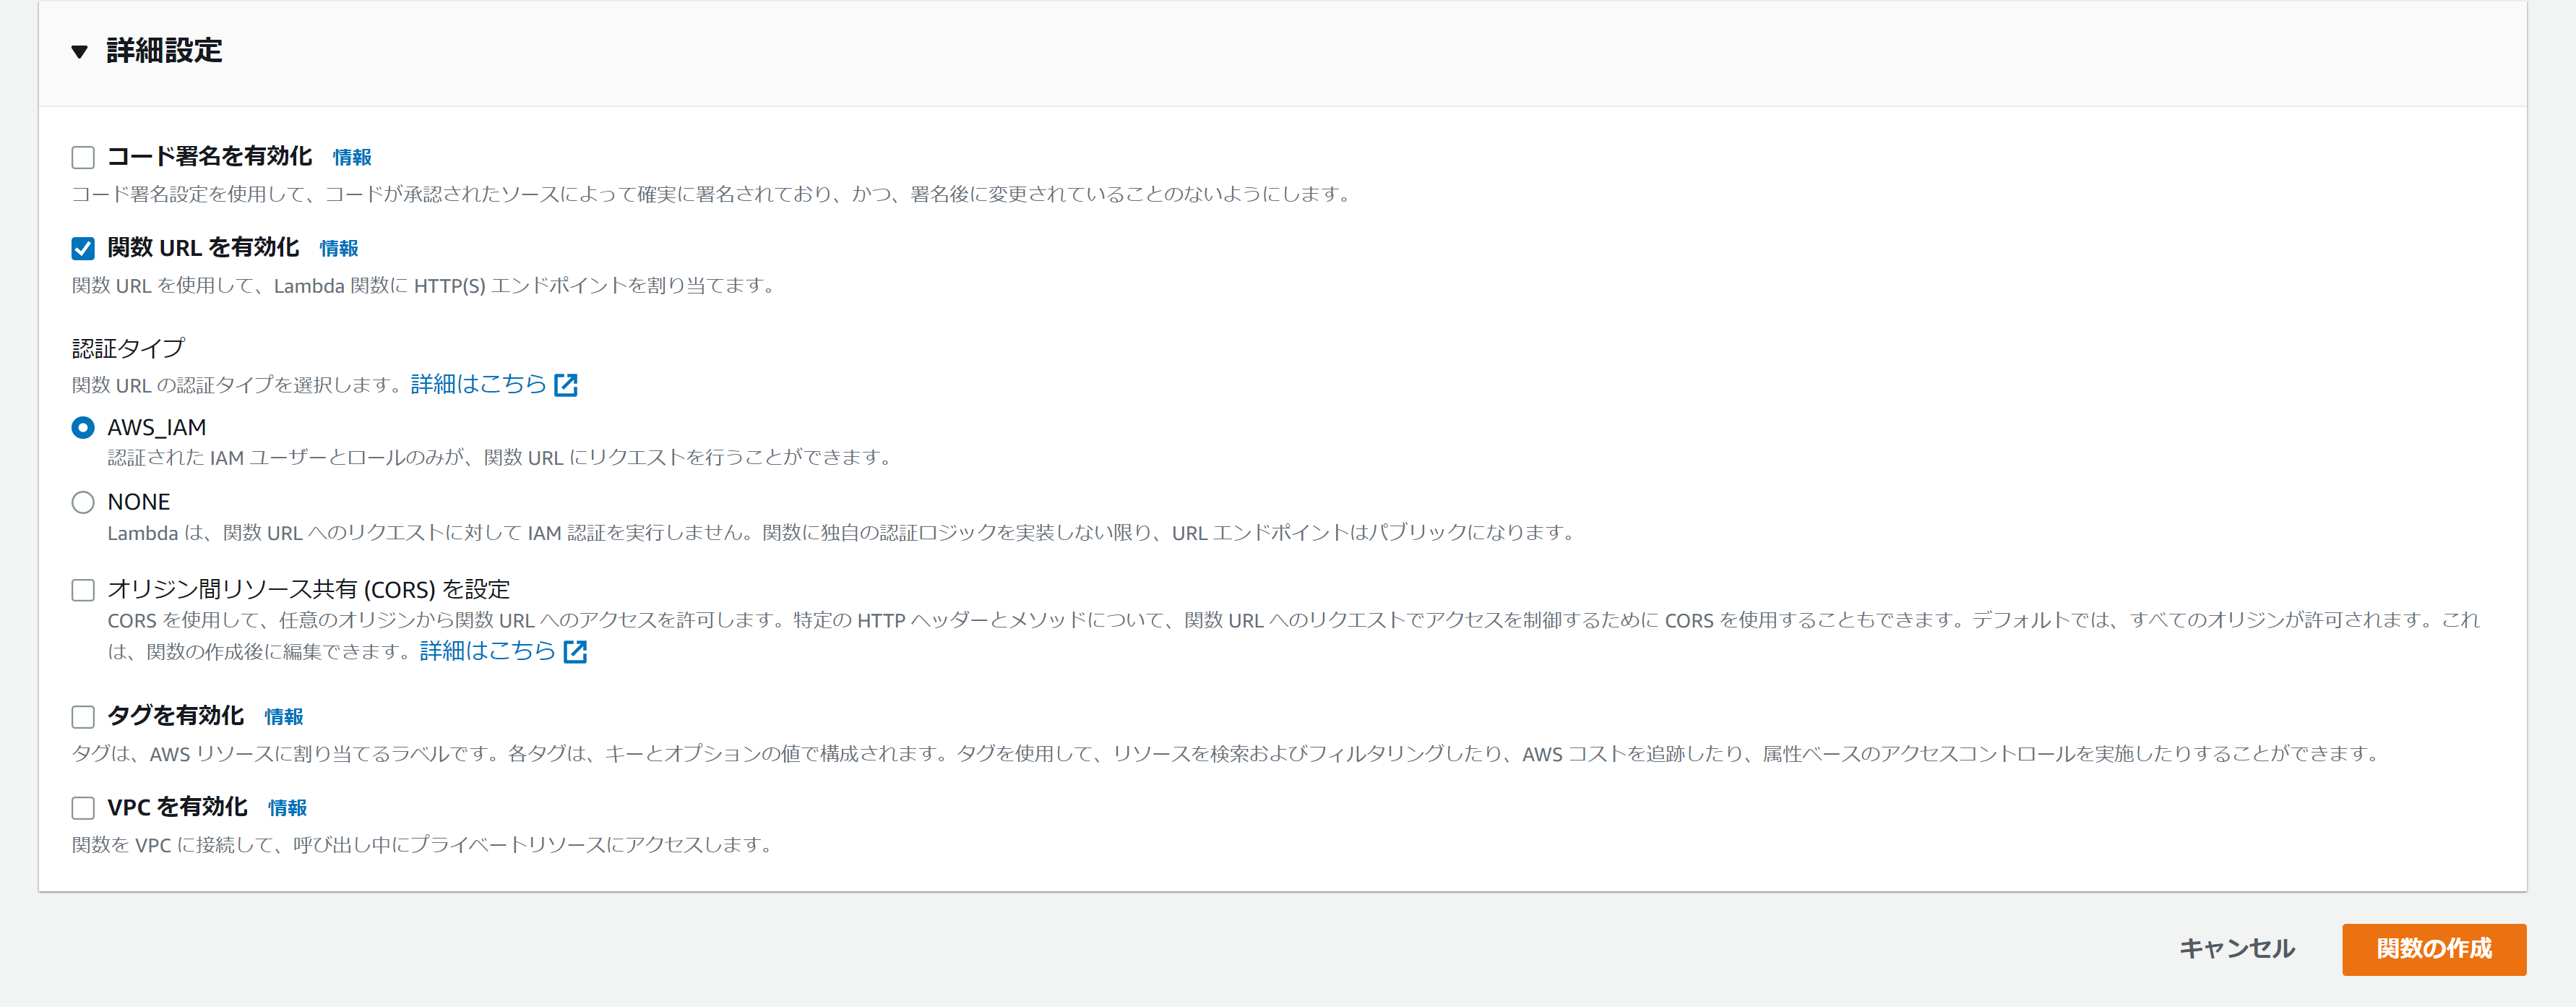Screen dimensions: 2576x1007
Task: Enable the タグを有効化 checkbox
Action: pos(83,717)
